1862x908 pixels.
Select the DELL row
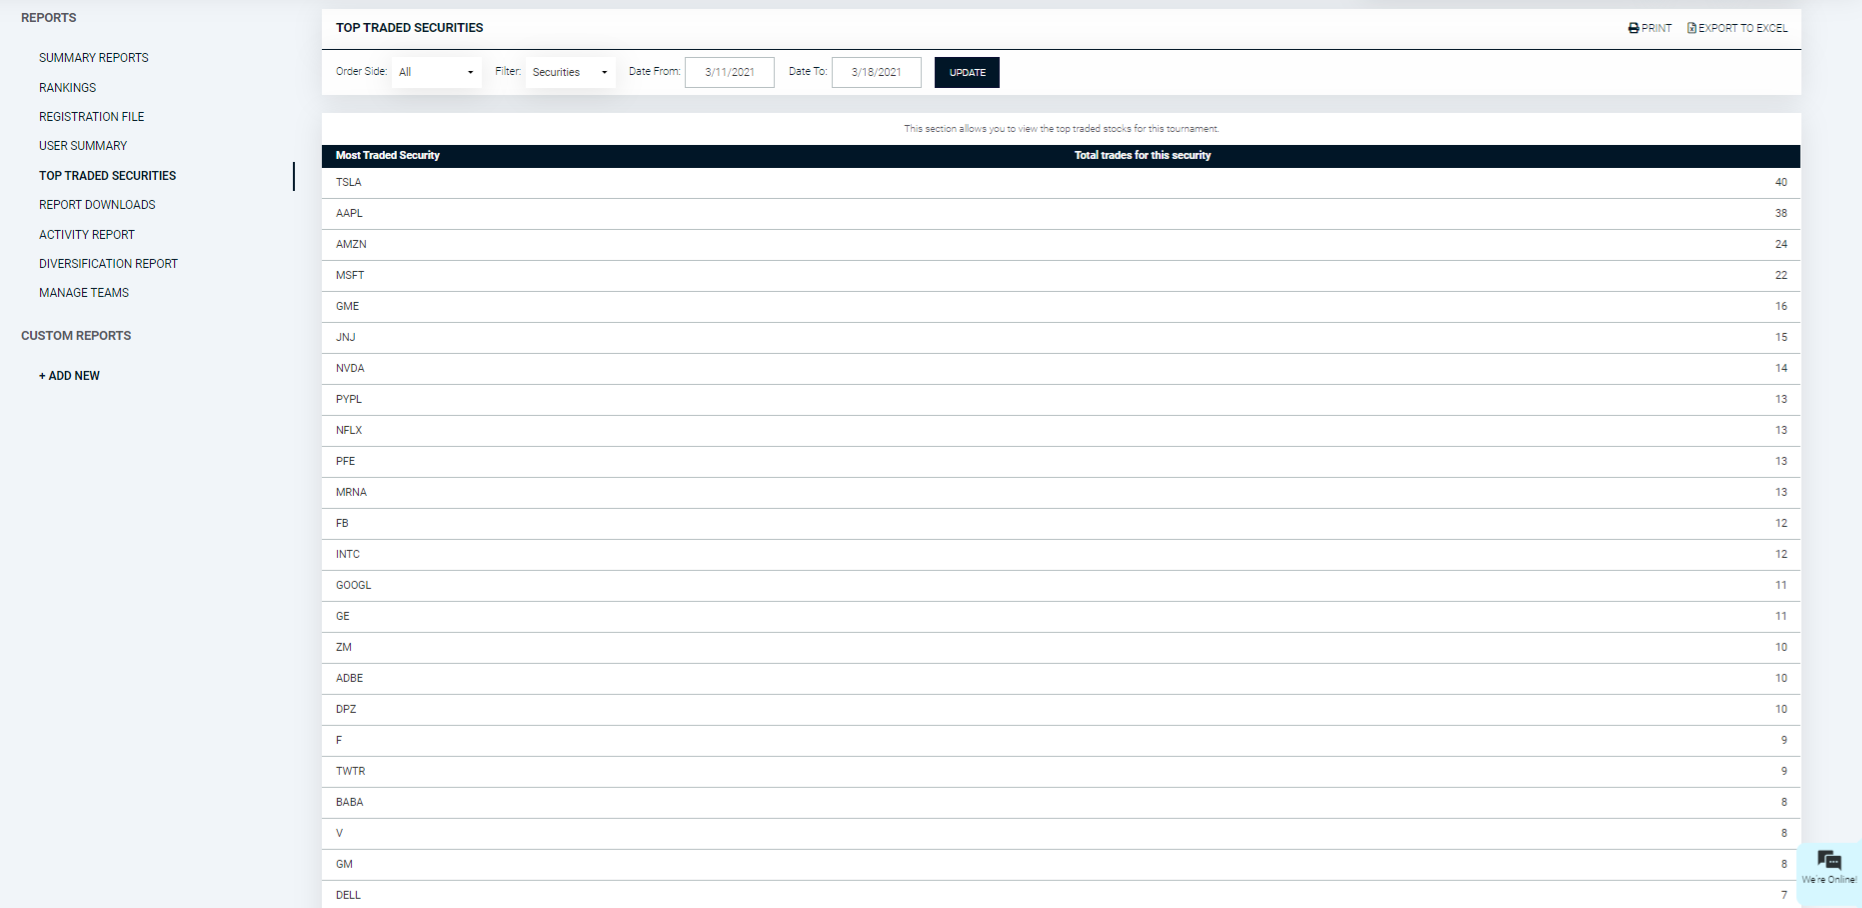click(1061, 895)
